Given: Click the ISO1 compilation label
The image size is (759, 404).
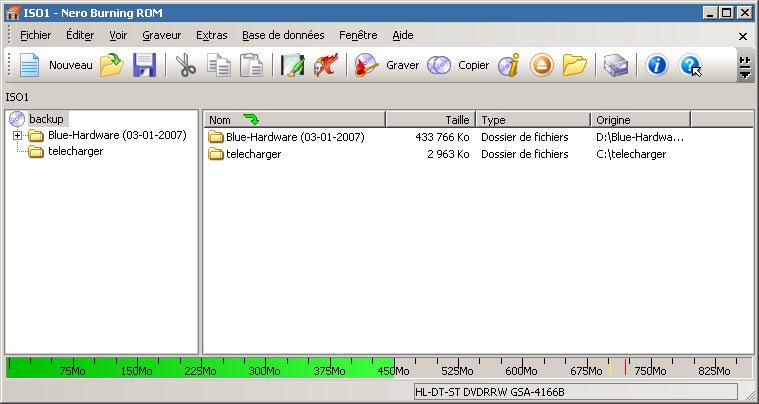Looking at the screenshot, I should click(17, 97).
